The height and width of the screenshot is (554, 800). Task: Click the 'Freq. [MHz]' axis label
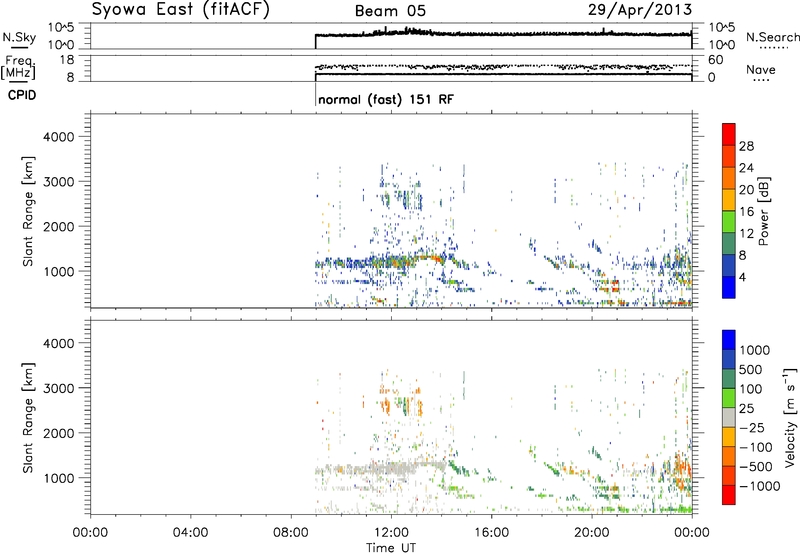click(x=19, y=67)
